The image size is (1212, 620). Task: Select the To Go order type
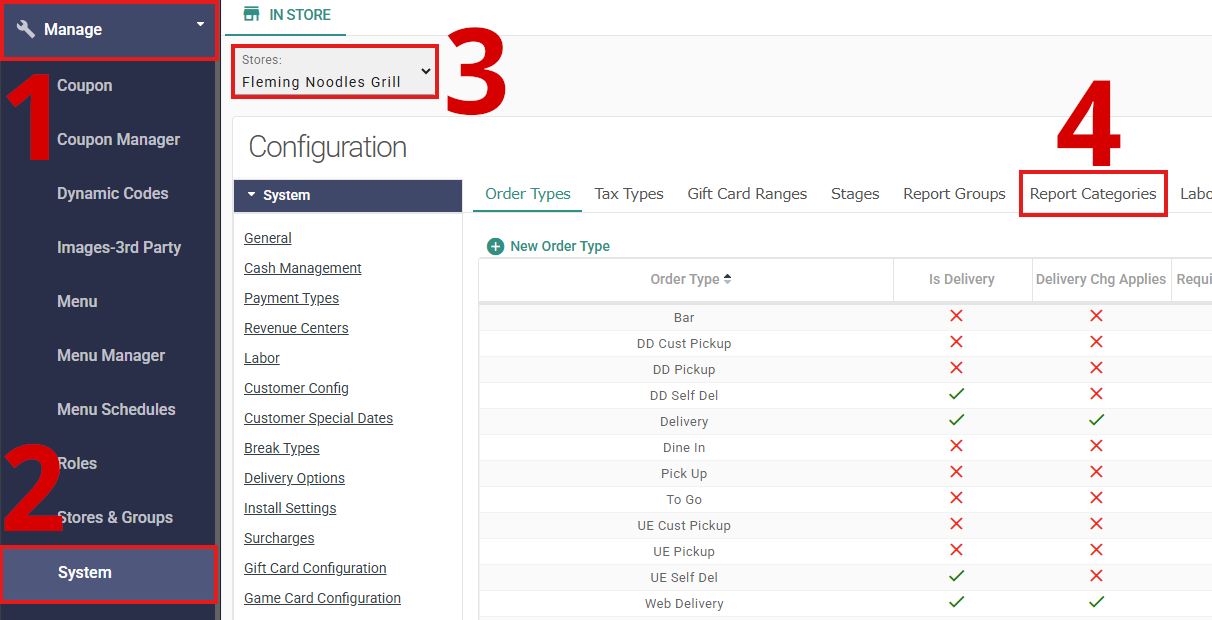pos(684,499)
